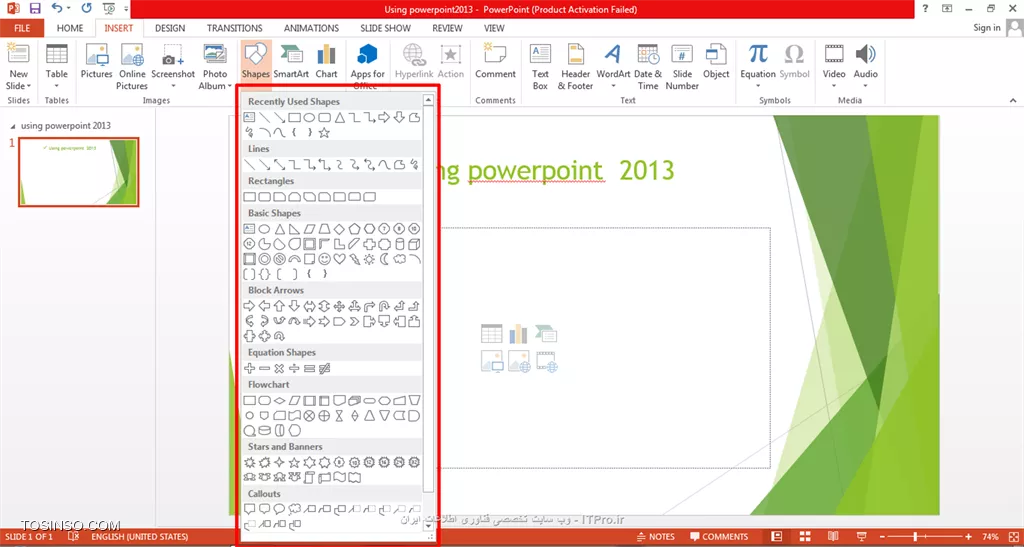Choose the plus sign in Equation Shapes
Screen dimensions: 1024x547
click(x=249, y=368)
